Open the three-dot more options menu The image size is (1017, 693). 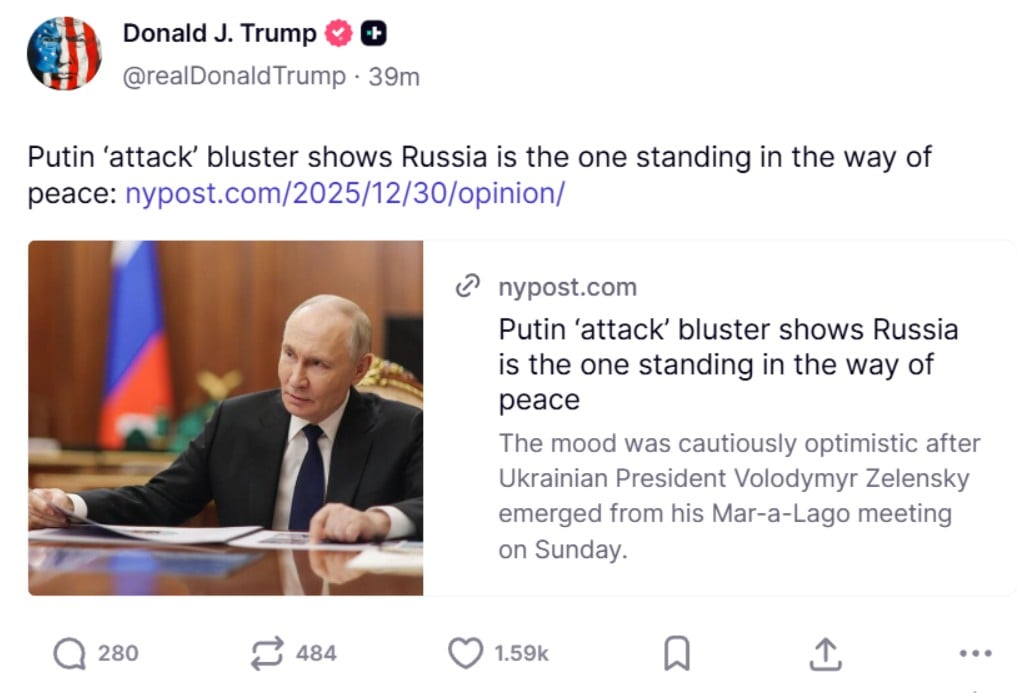[974, 655]
